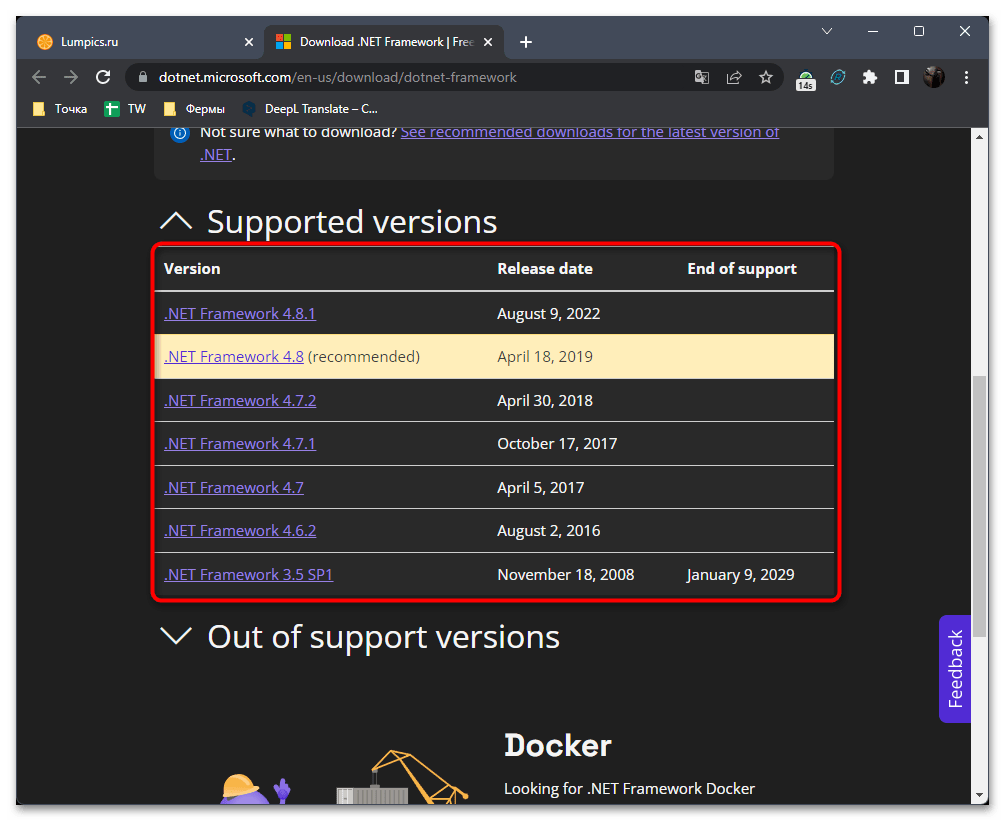Open the .NET Framework 4.8.1 link
The width and height of the screenshot is (1005, 821).
tap(240, 314)
